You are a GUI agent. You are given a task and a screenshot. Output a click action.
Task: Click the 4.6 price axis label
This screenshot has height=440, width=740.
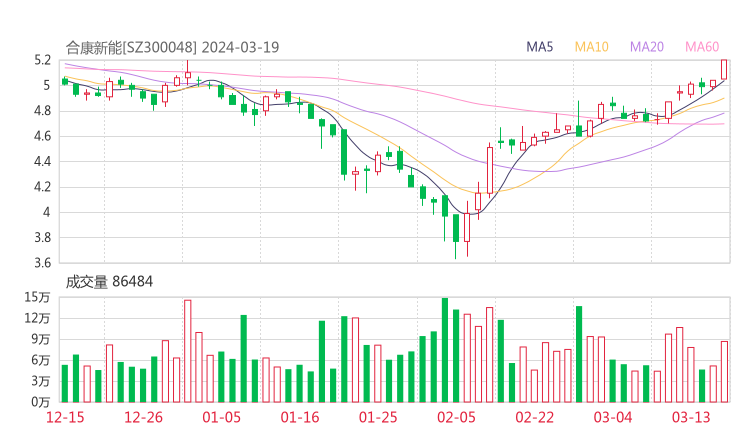42,136
